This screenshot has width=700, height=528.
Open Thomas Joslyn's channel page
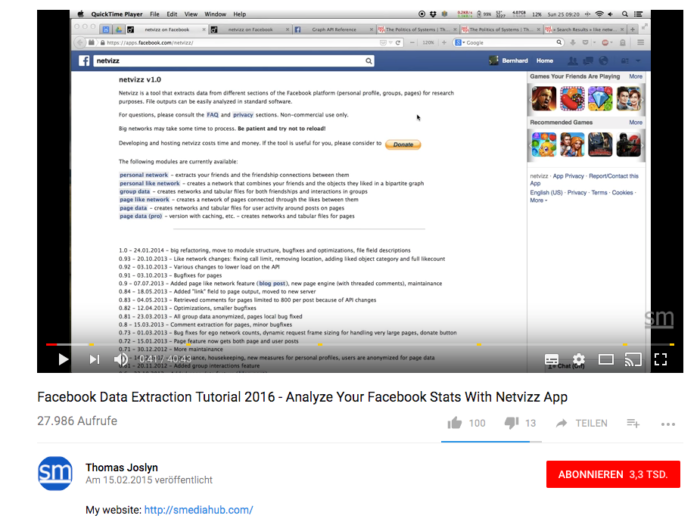point(121,467)
